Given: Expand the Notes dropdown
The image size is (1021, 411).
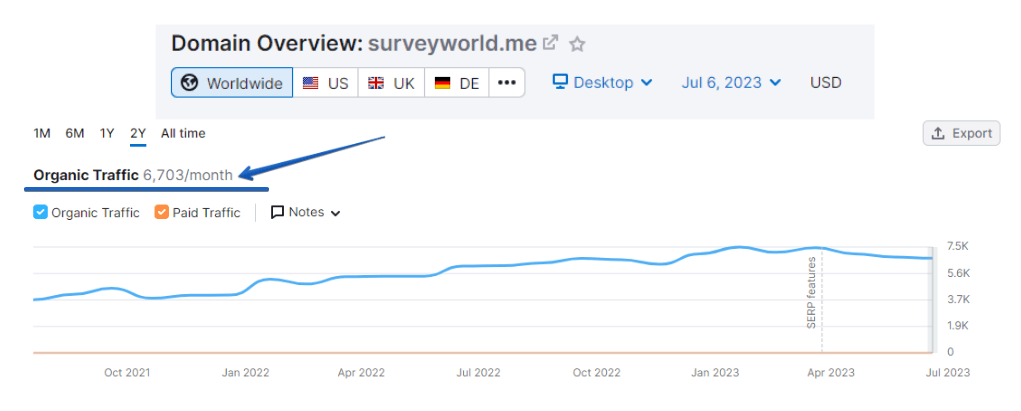Looking at the screenshot, I should 305,212.
